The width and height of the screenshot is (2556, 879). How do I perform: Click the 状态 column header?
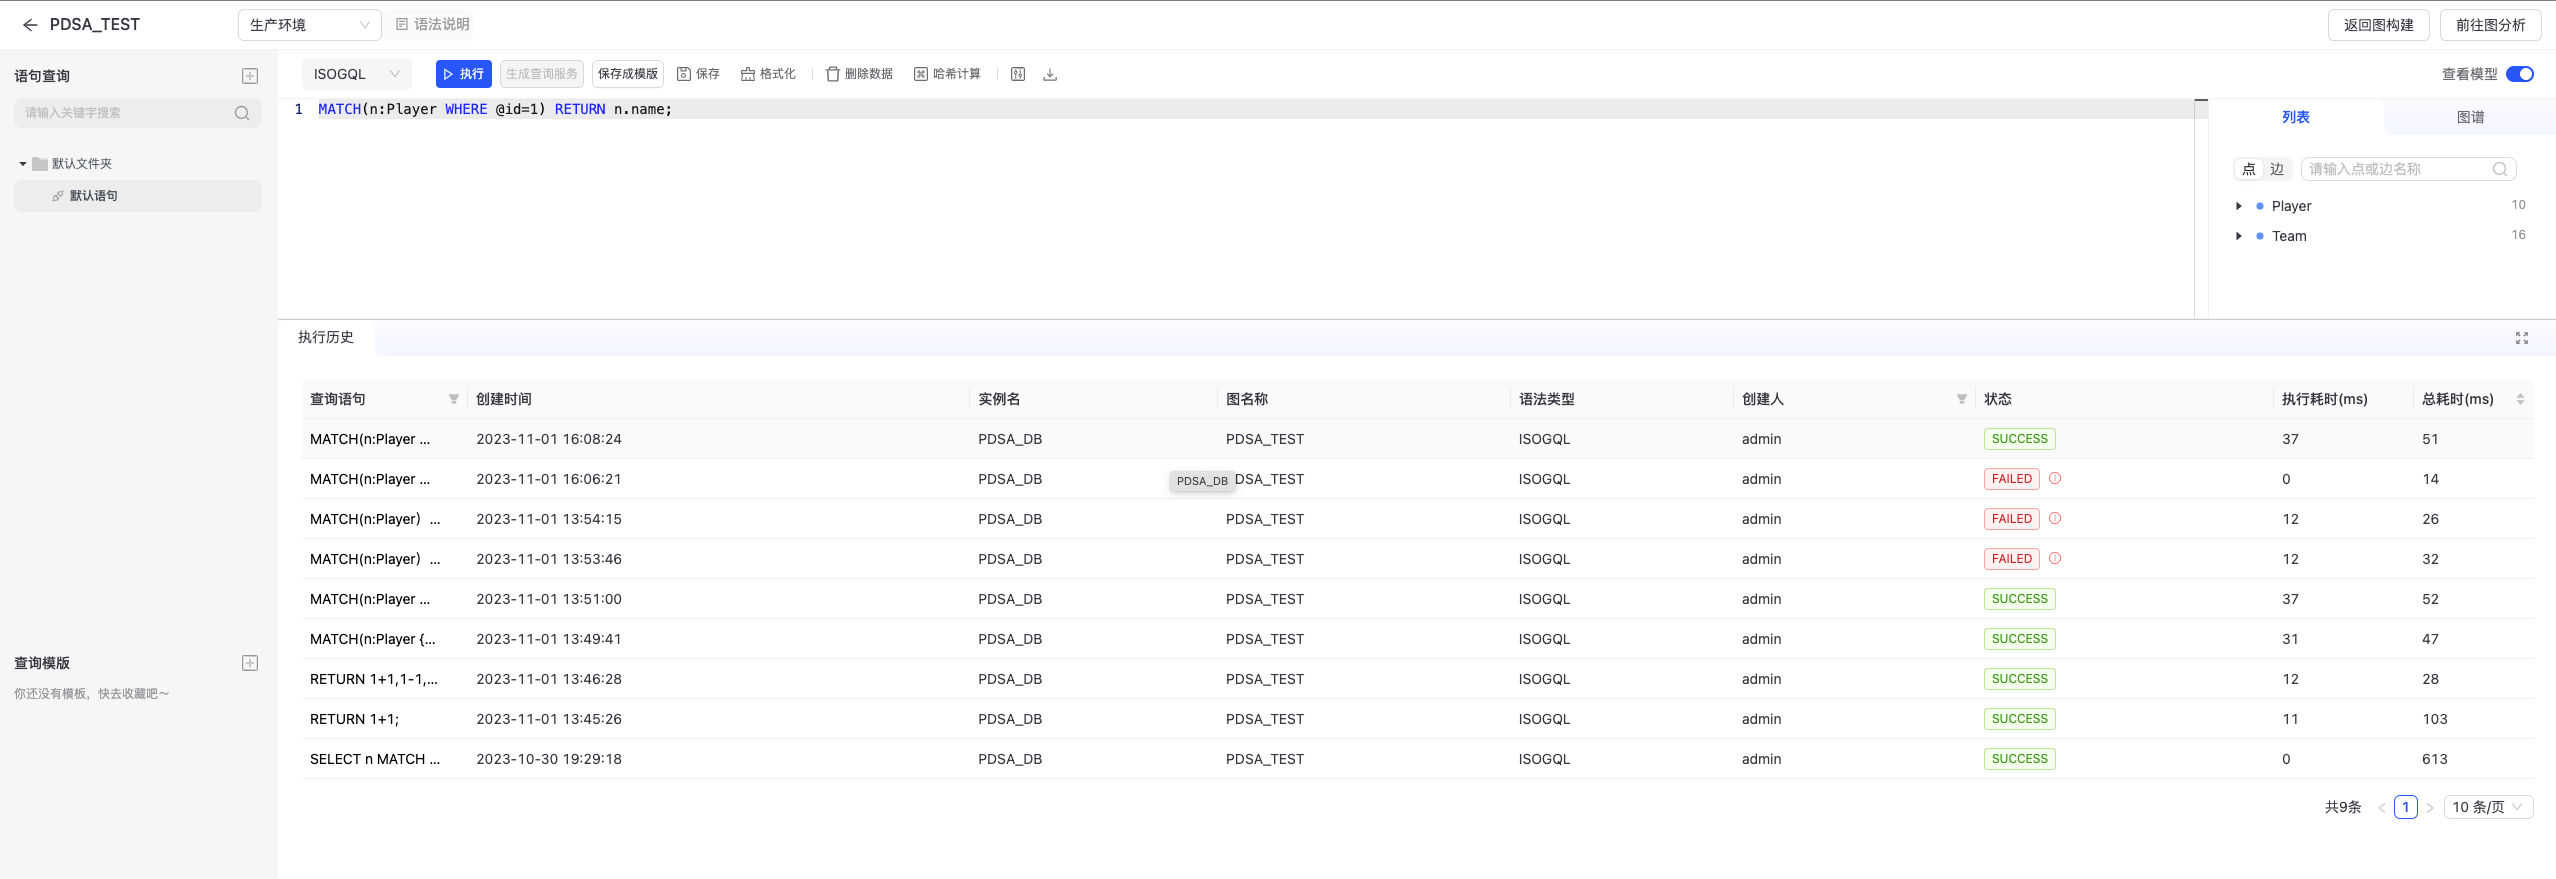click(x=1998, y=399)
